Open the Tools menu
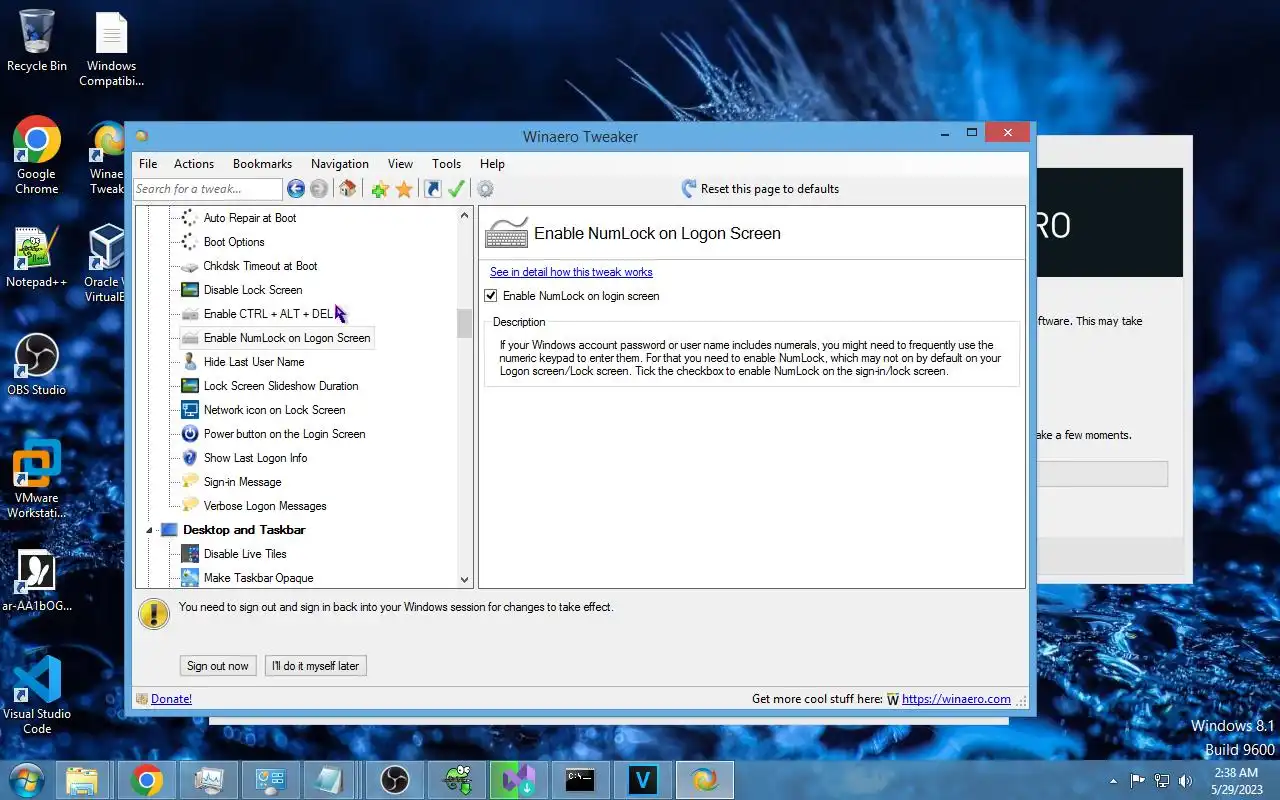 [x=447, y=164]
